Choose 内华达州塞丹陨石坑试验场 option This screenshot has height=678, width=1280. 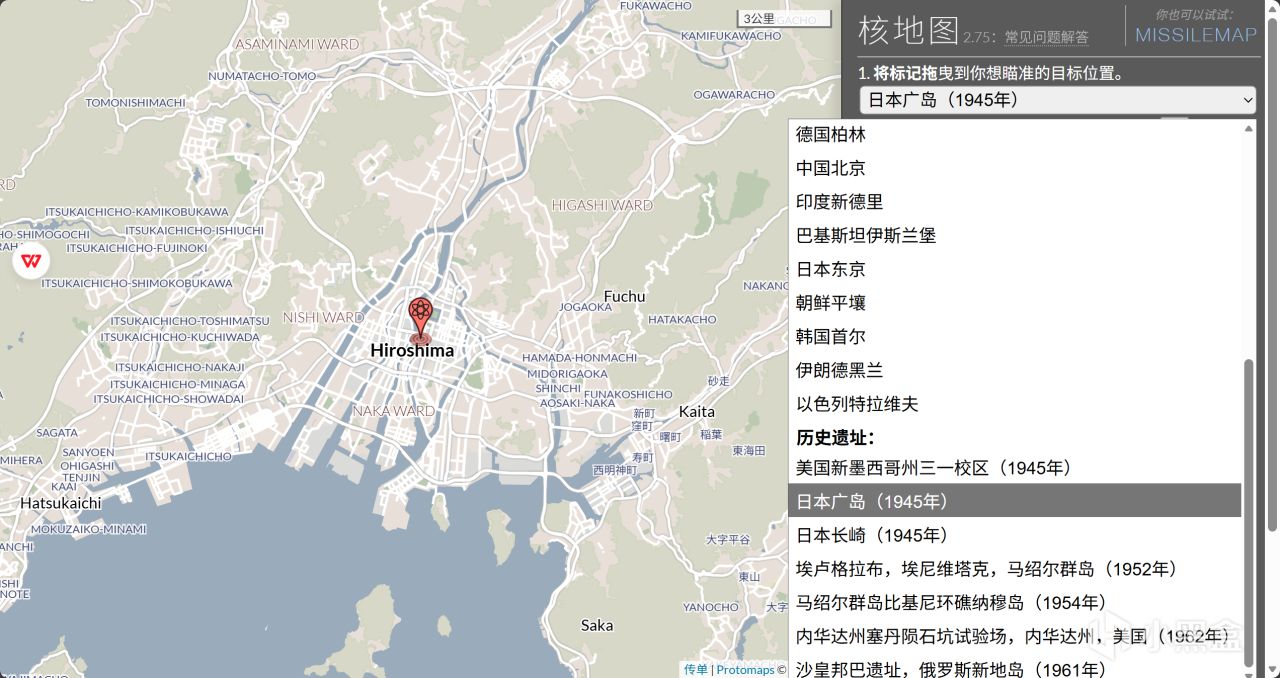tap(1014, 636)
